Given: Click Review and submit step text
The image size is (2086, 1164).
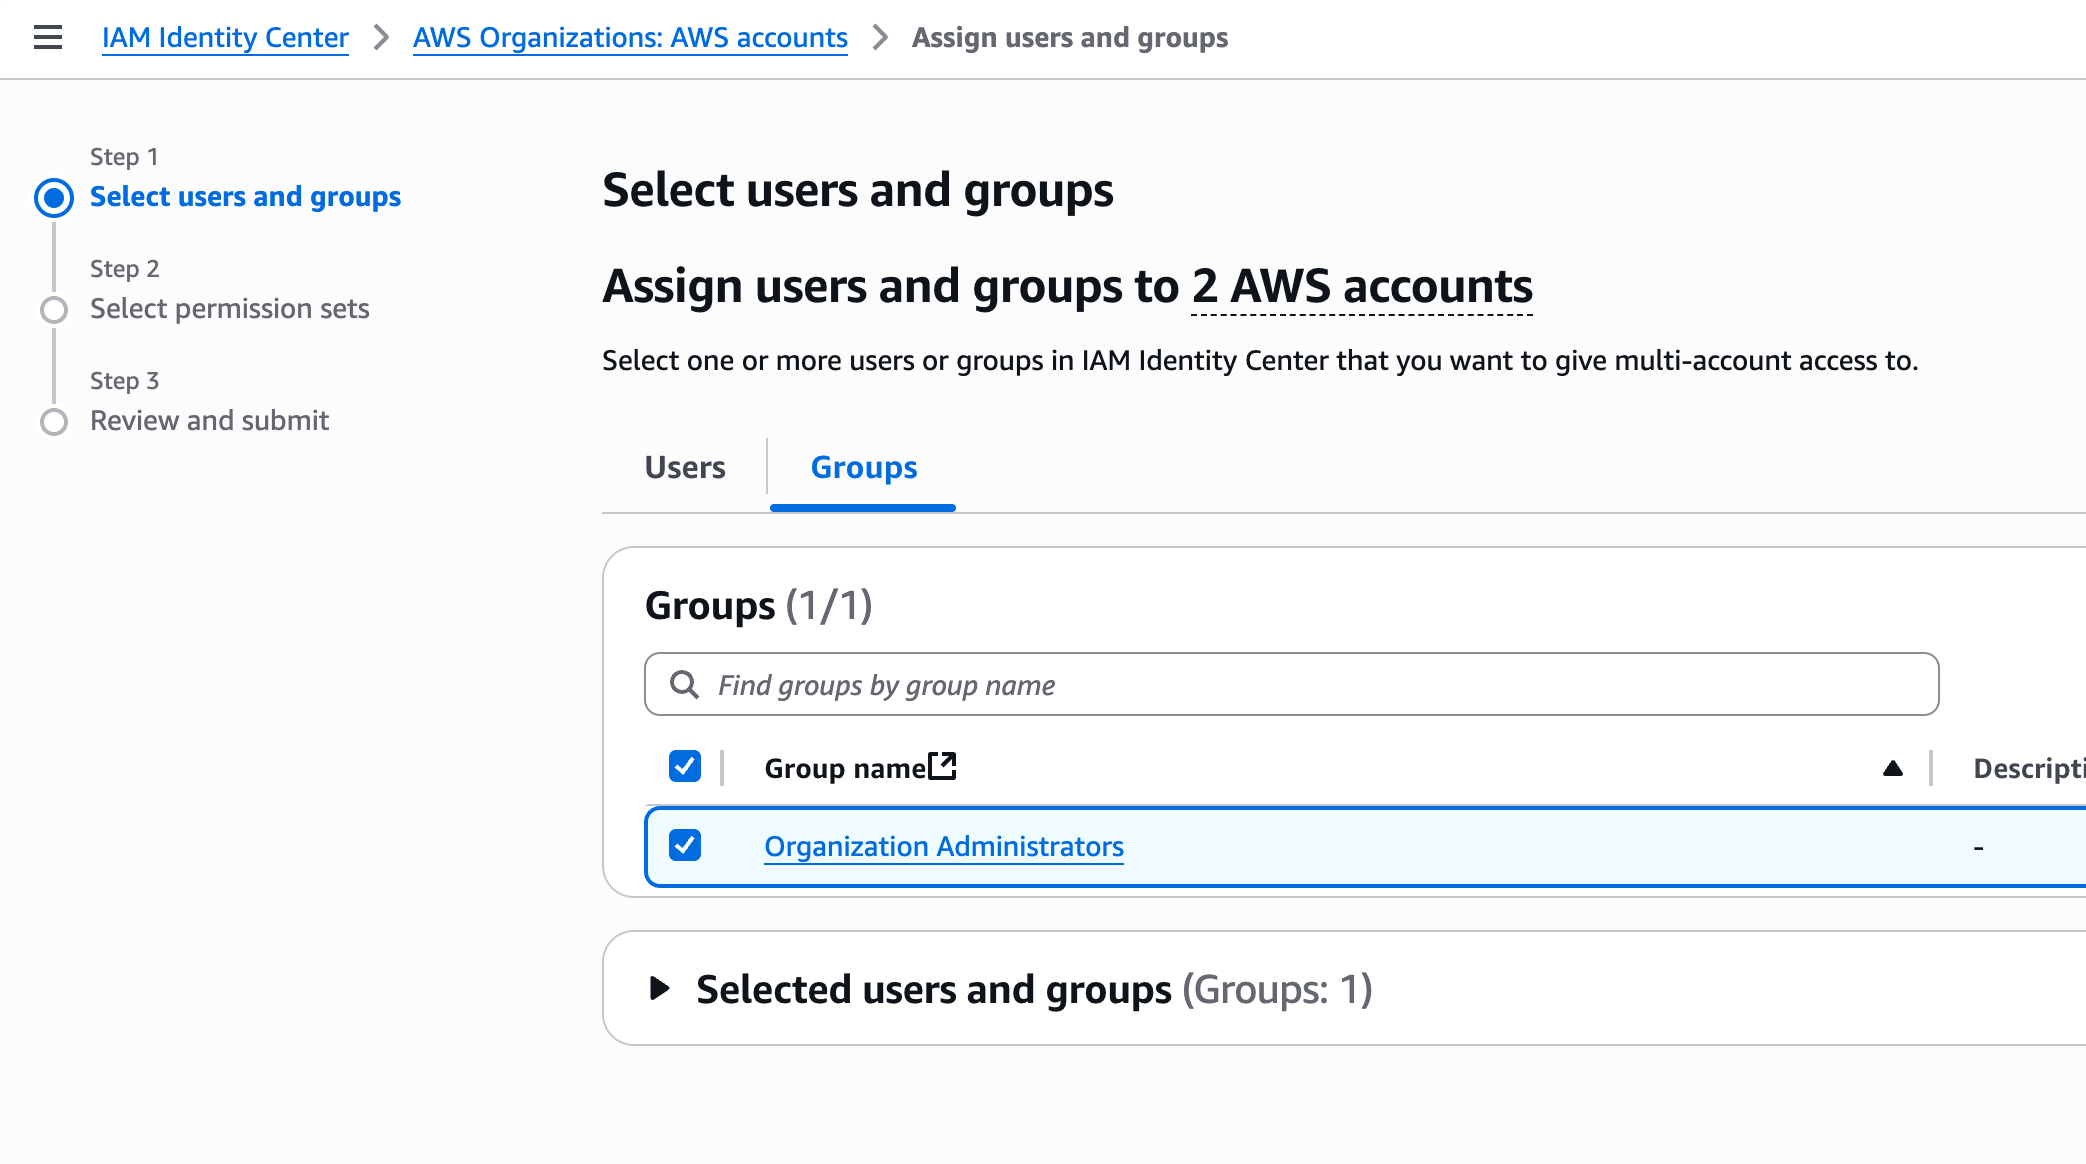Looking at the screenshot, I should pyautogui.click(x=209, y=421).
